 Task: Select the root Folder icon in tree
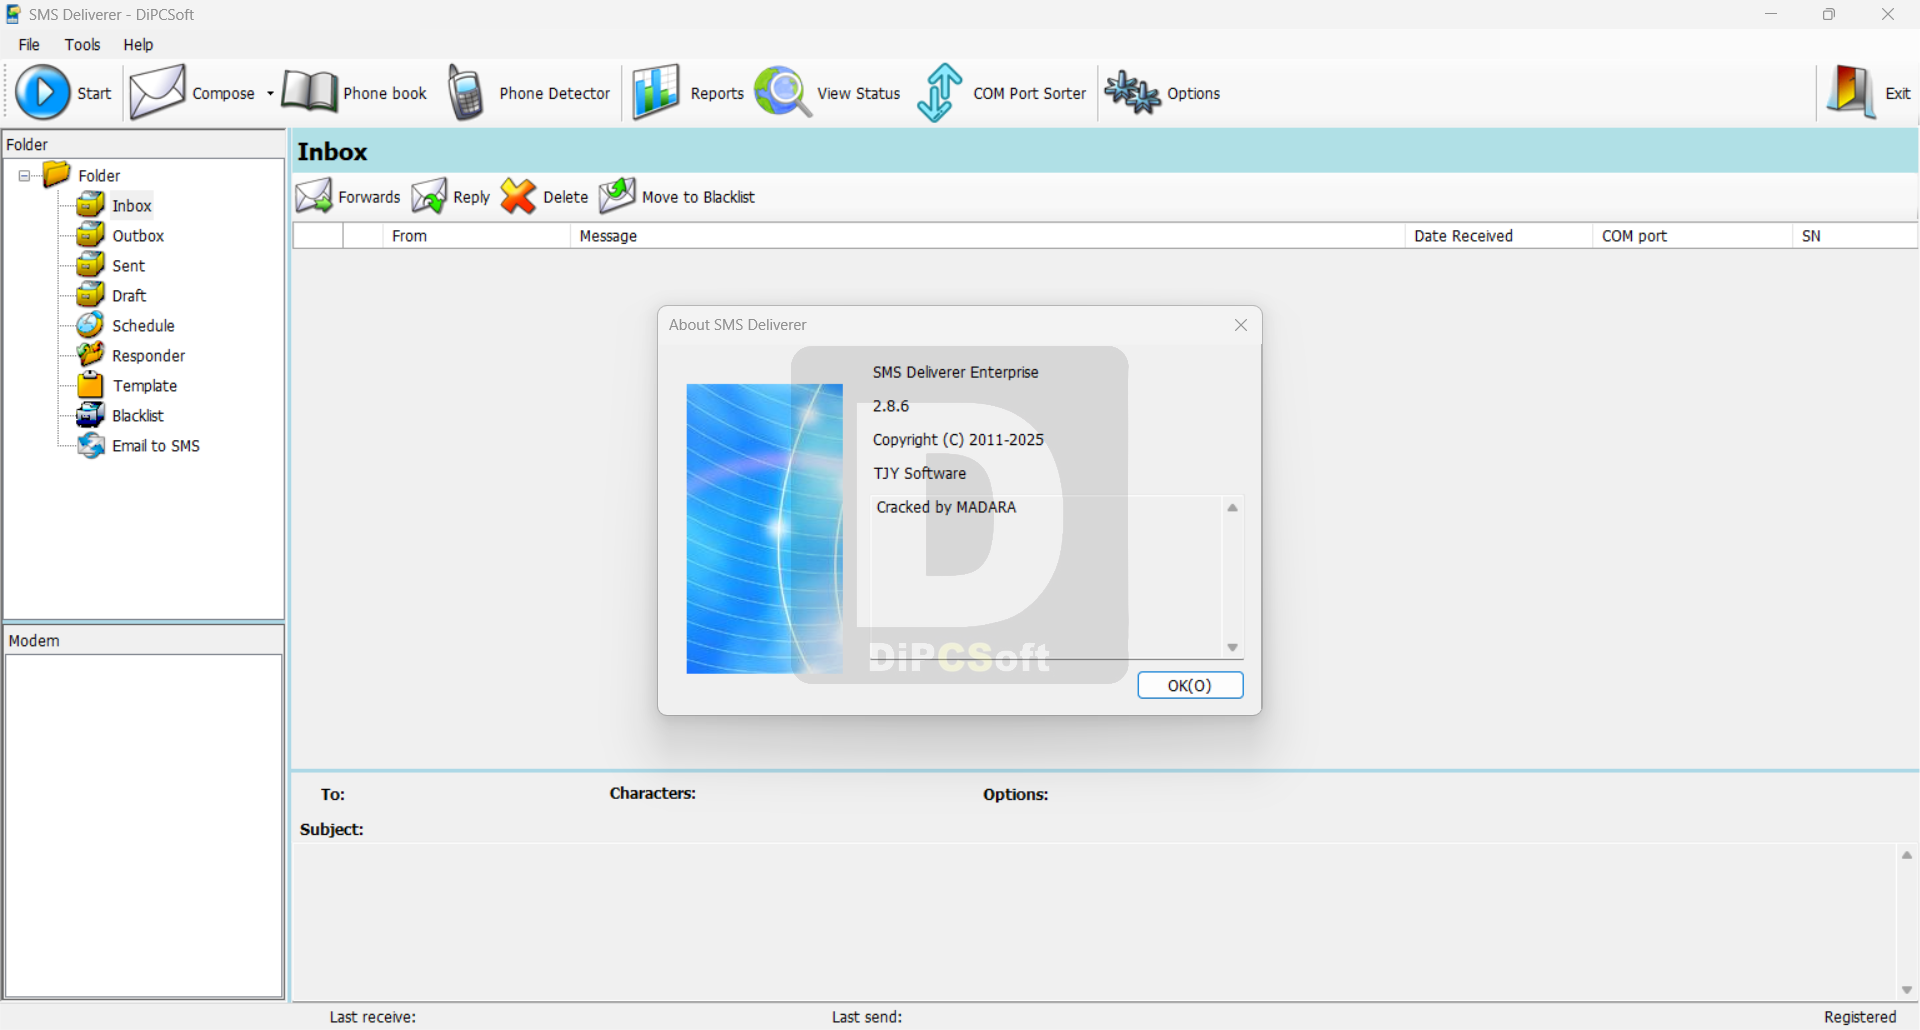click(x=57, y=175)
